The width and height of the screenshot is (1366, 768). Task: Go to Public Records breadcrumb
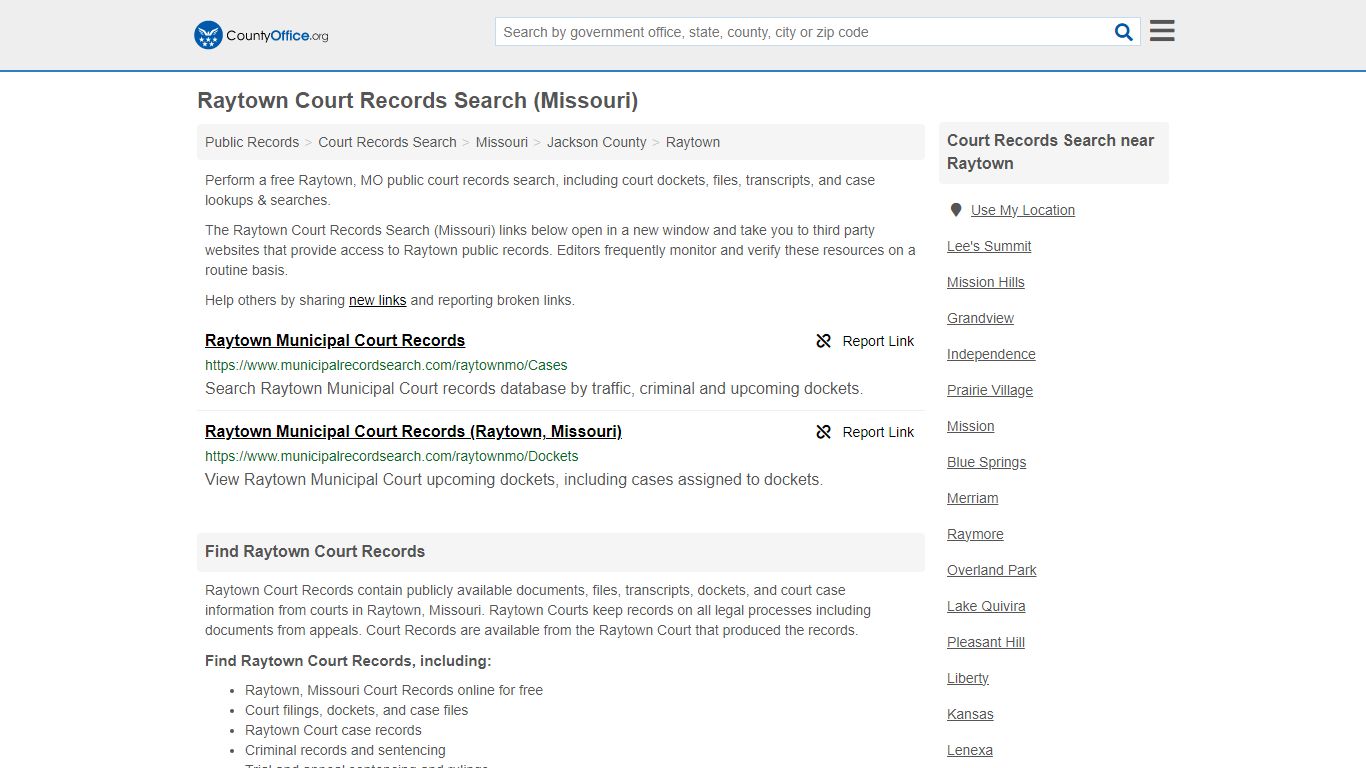(252, 142)
